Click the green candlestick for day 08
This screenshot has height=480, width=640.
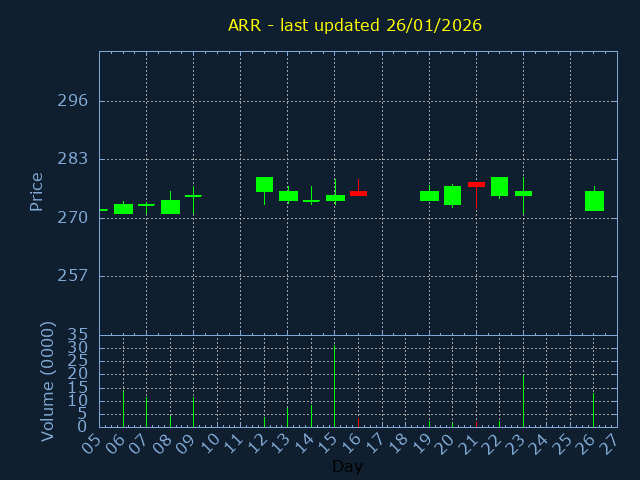tap(170, 207)
